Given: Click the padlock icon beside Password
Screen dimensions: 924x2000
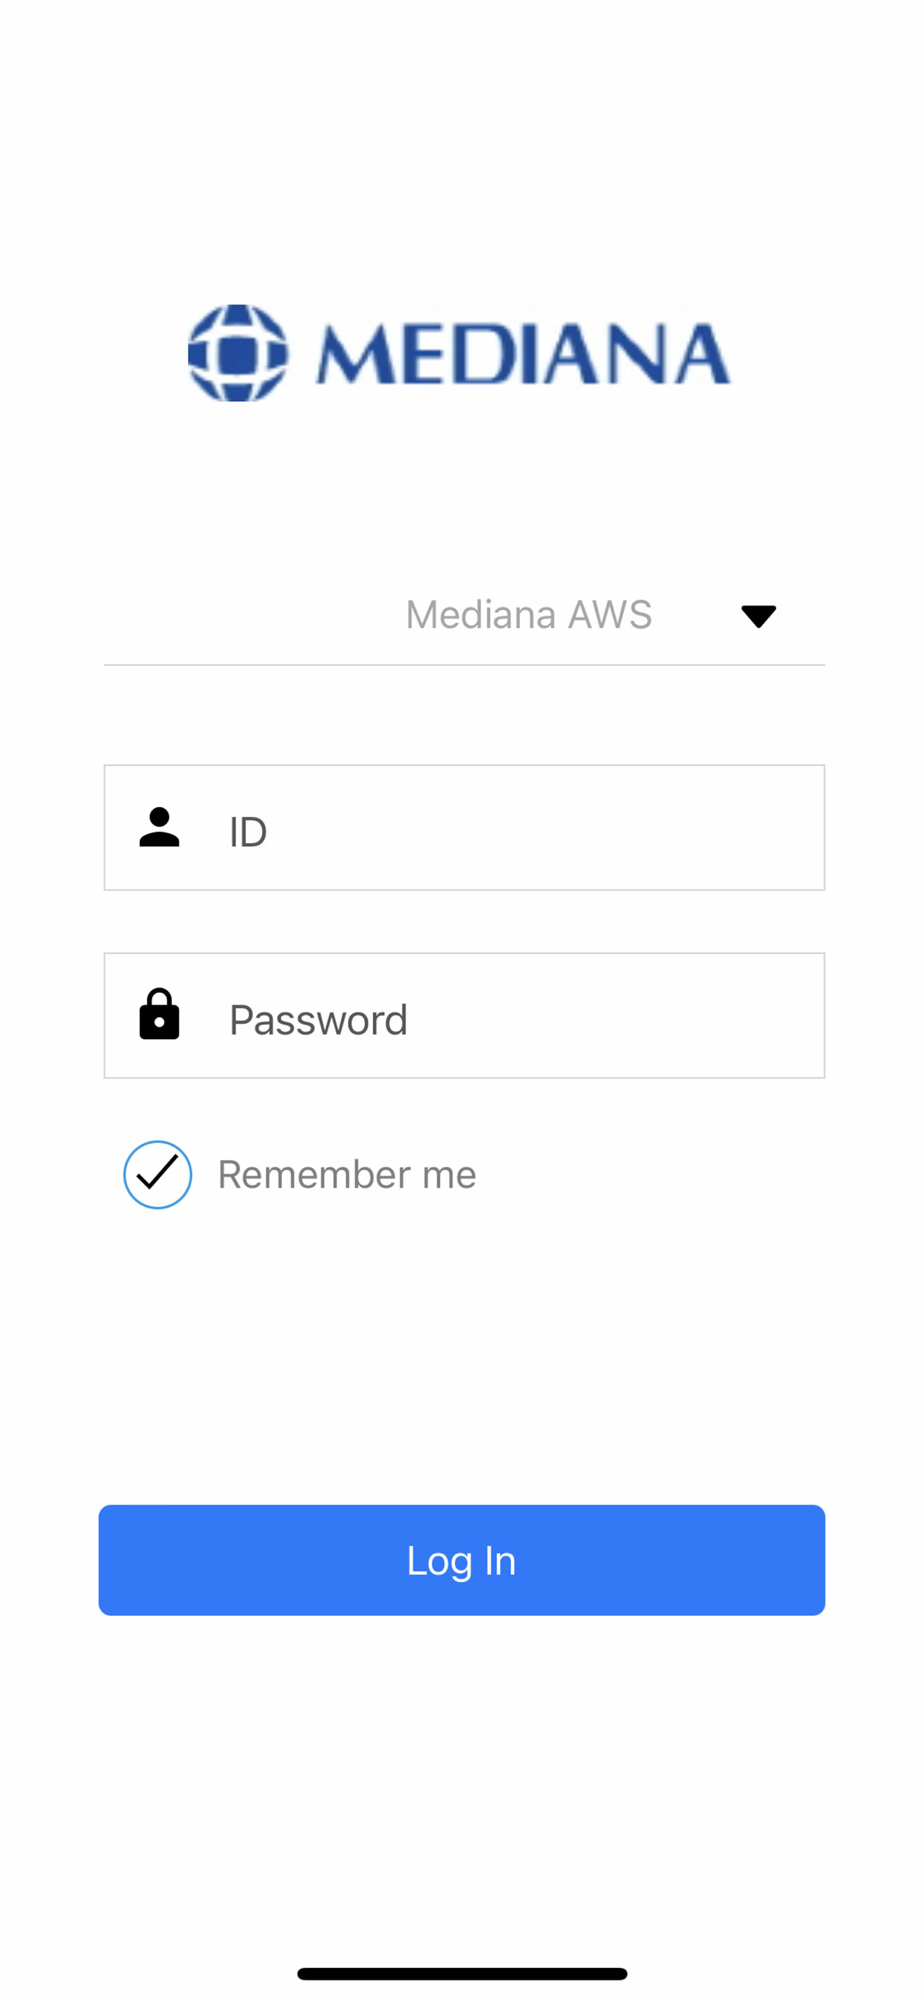Looking at the screenshot, I should tap(159, 1015).
